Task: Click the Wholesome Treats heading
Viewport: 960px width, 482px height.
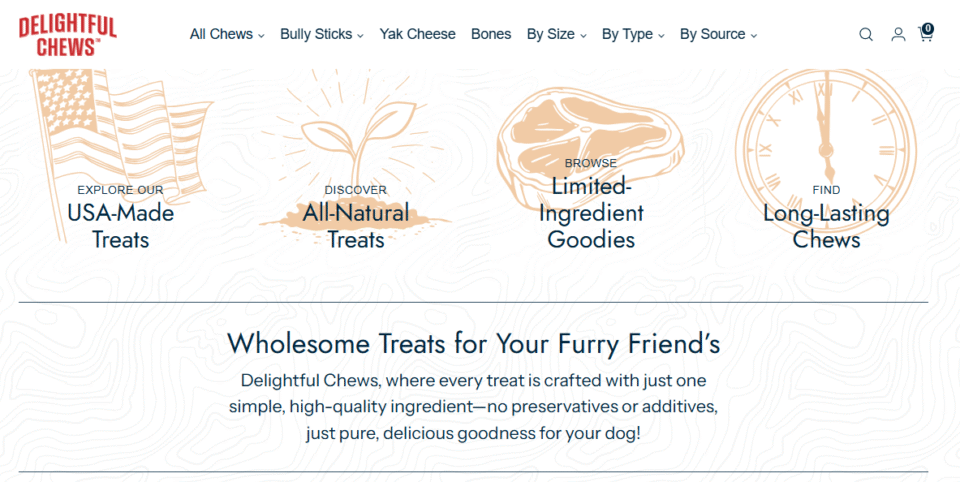Action: [473, 344]
